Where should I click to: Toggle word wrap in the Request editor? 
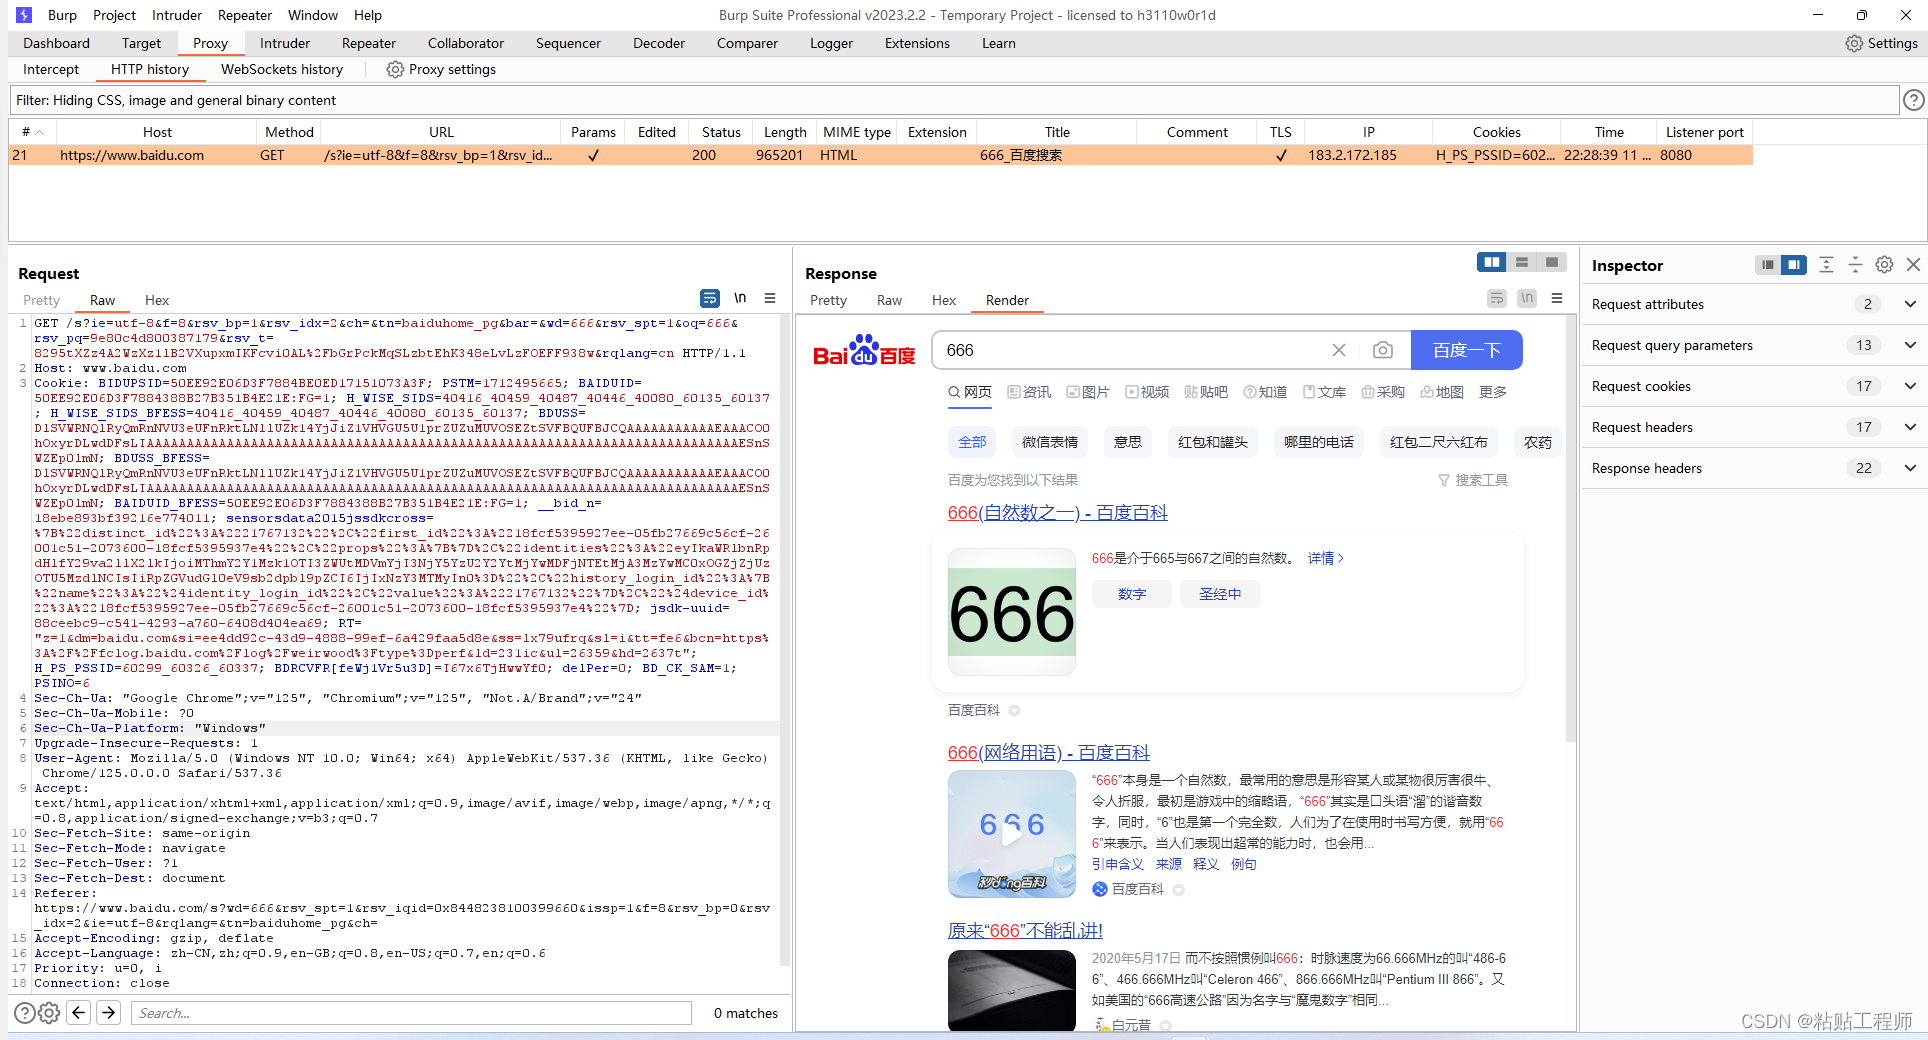pos(709,298)
